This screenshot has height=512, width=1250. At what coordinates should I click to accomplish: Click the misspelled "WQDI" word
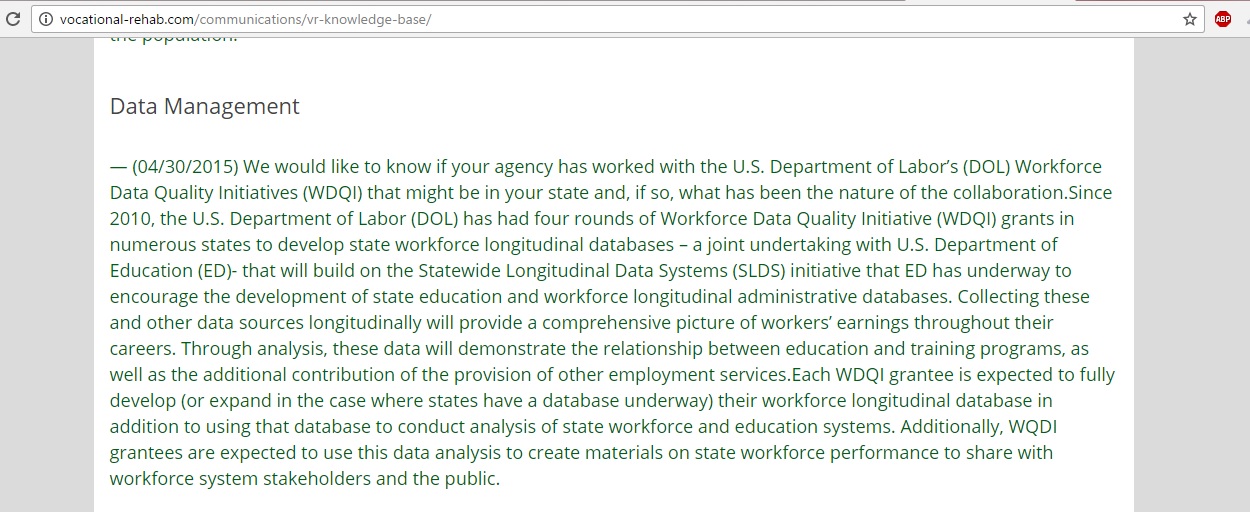click(1033, 427)
